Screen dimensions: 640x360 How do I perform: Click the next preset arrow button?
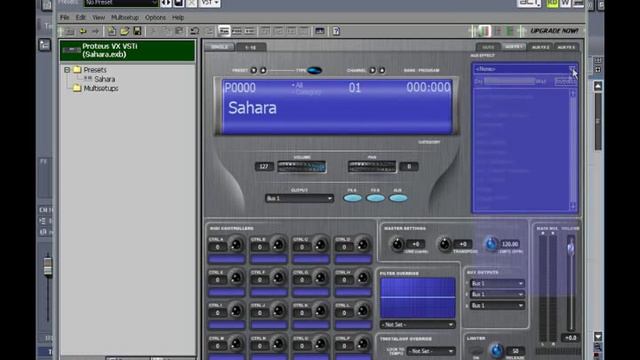pos(263,70)
